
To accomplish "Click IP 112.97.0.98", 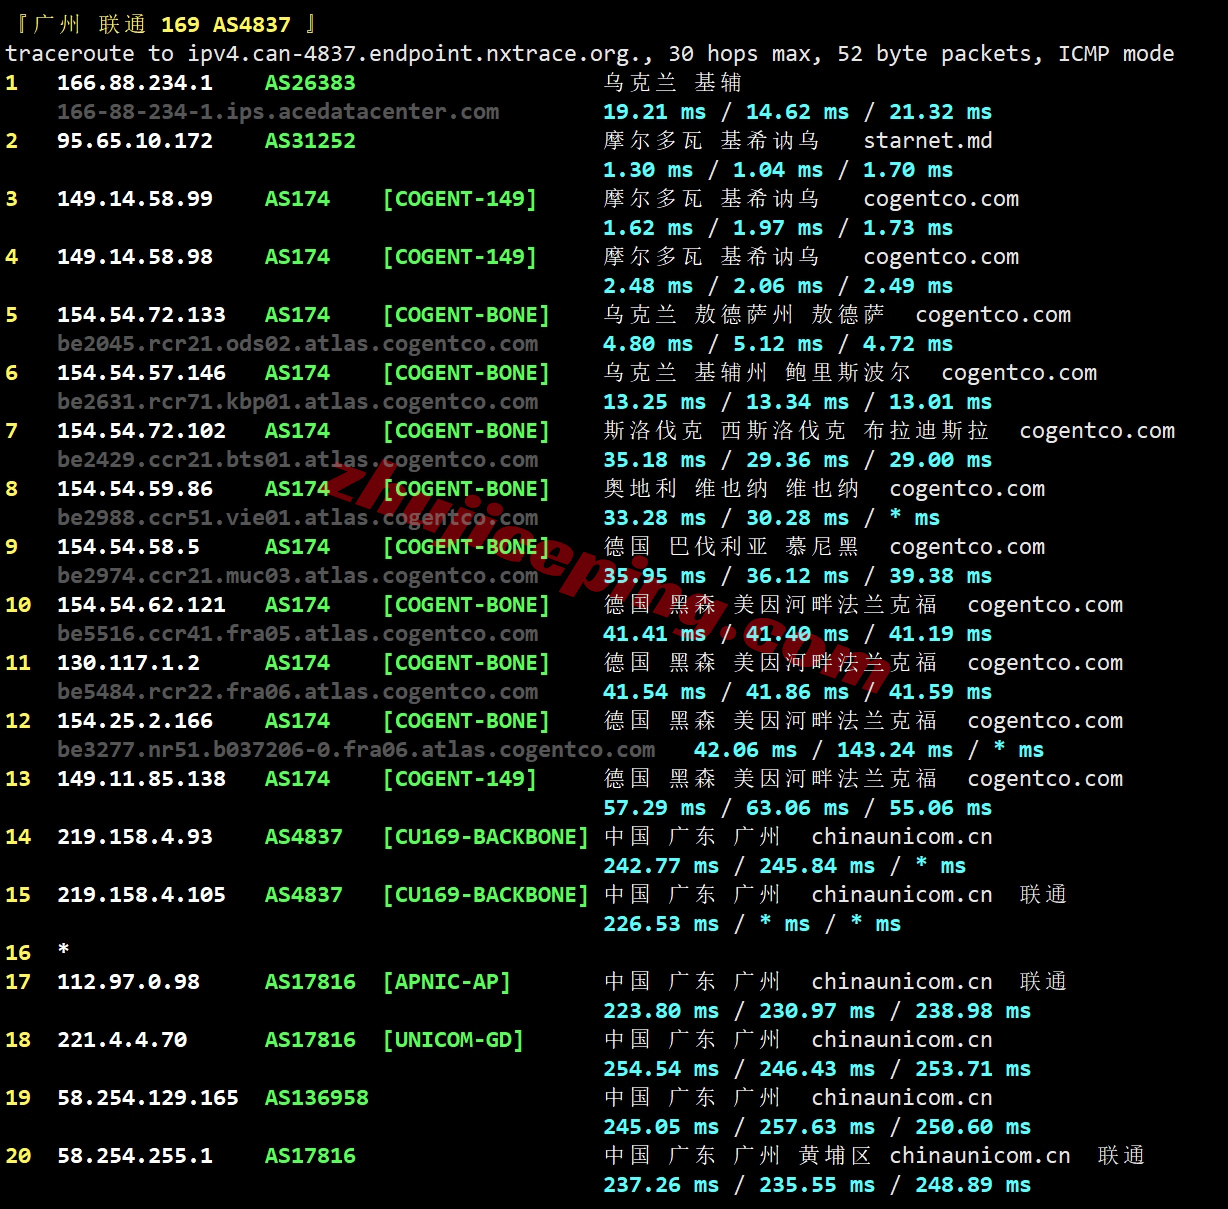I will click(128, 982).
